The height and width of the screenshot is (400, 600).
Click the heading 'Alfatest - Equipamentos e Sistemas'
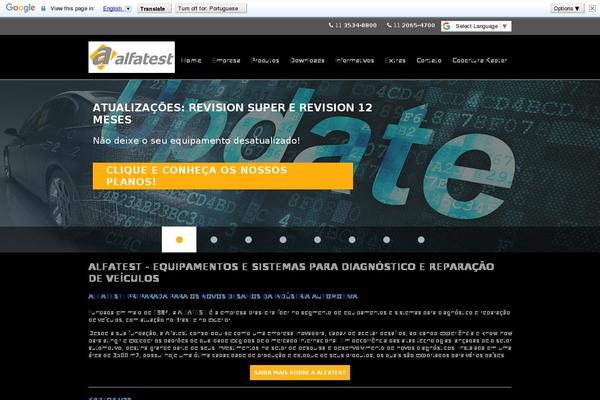(291, 273)
